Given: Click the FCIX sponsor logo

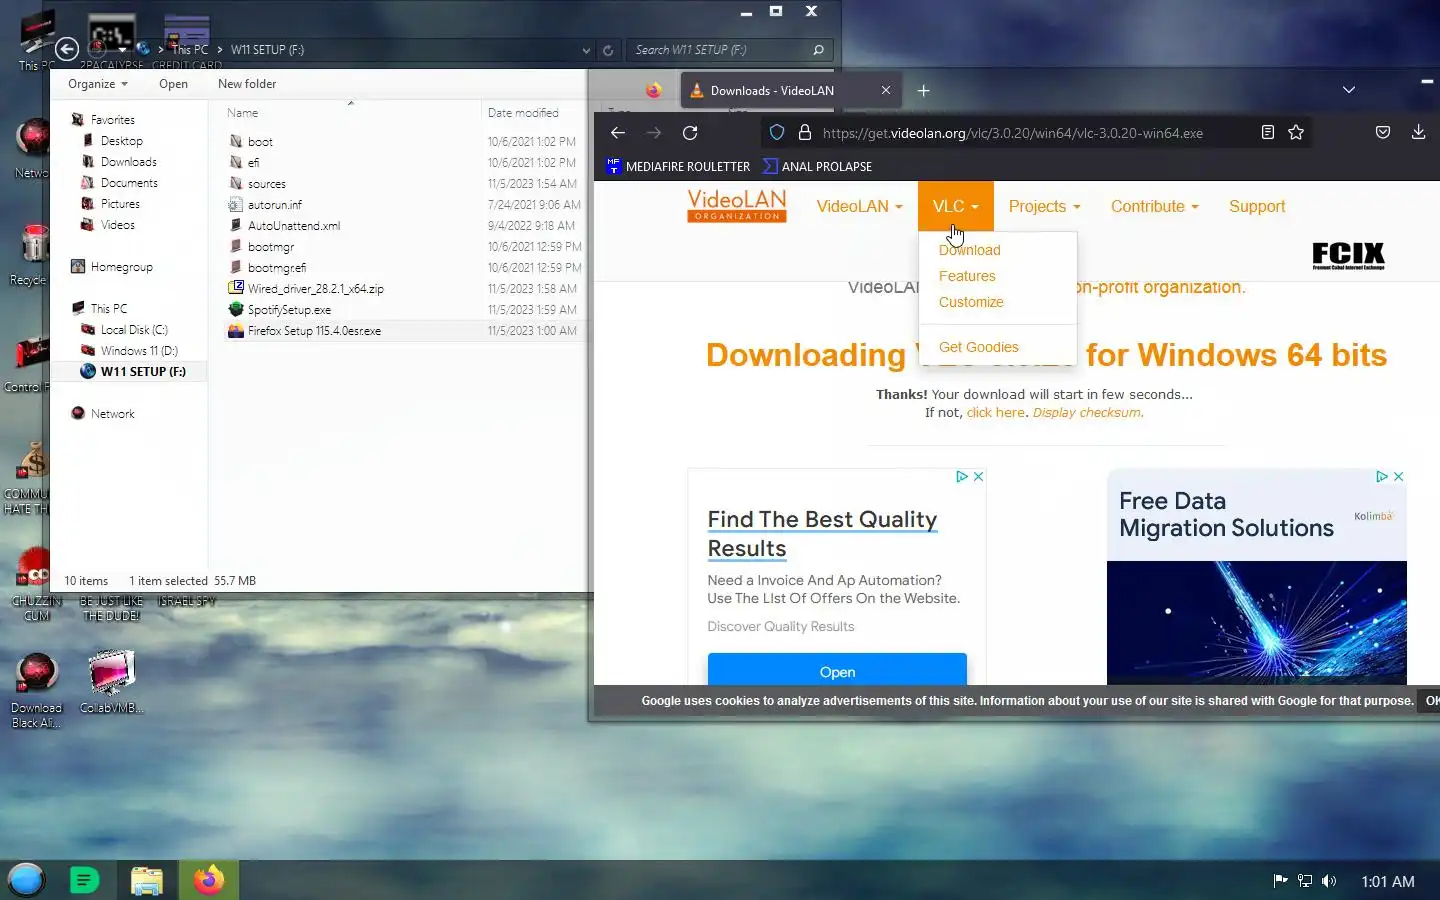Looking at the screenshot, I should (1349, 256).
